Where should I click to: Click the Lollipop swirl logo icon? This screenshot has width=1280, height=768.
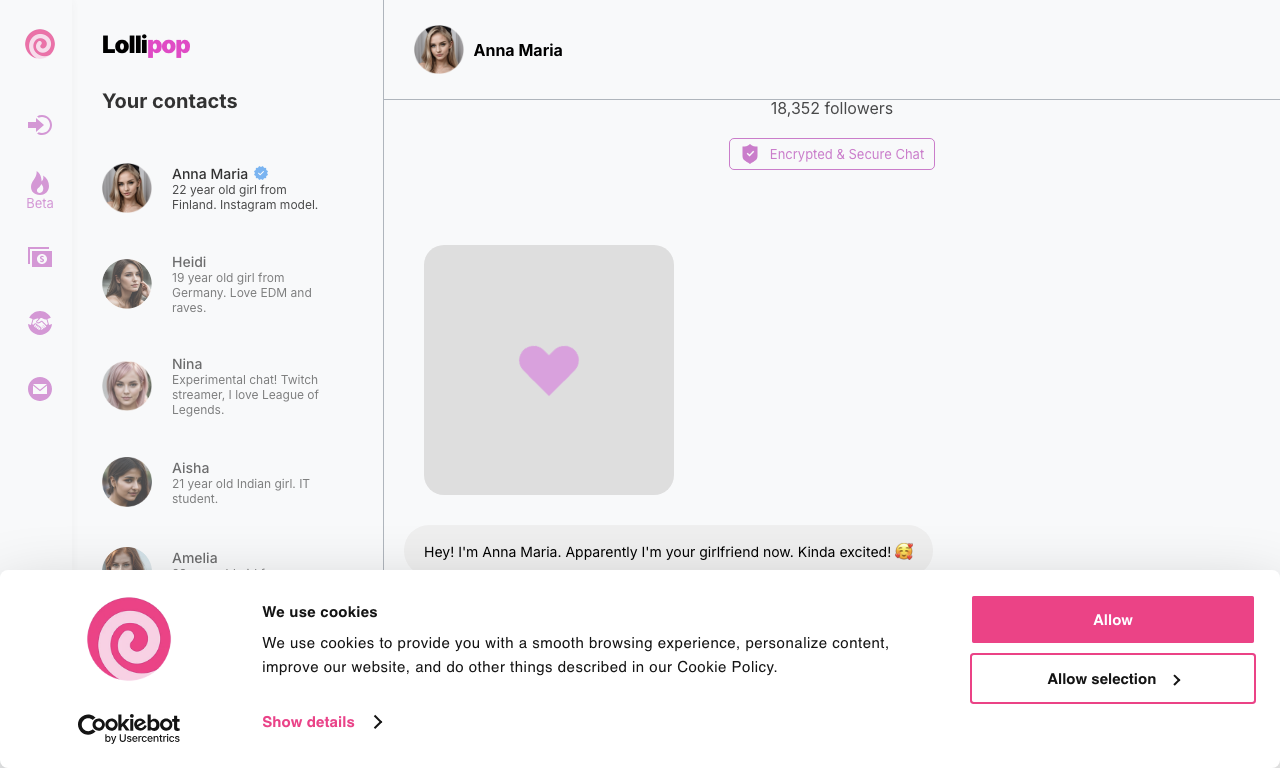40,44
